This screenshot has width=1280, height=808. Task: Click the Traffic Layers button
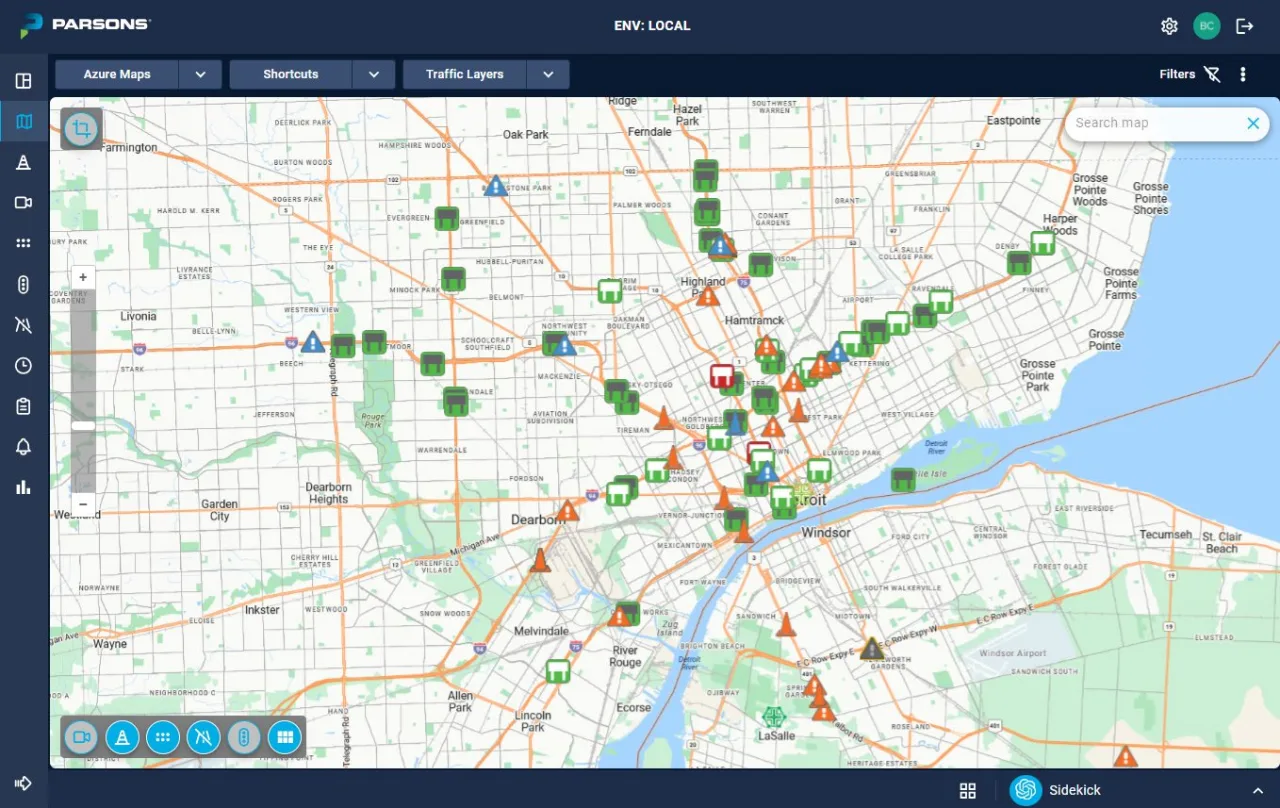[465, 75]
